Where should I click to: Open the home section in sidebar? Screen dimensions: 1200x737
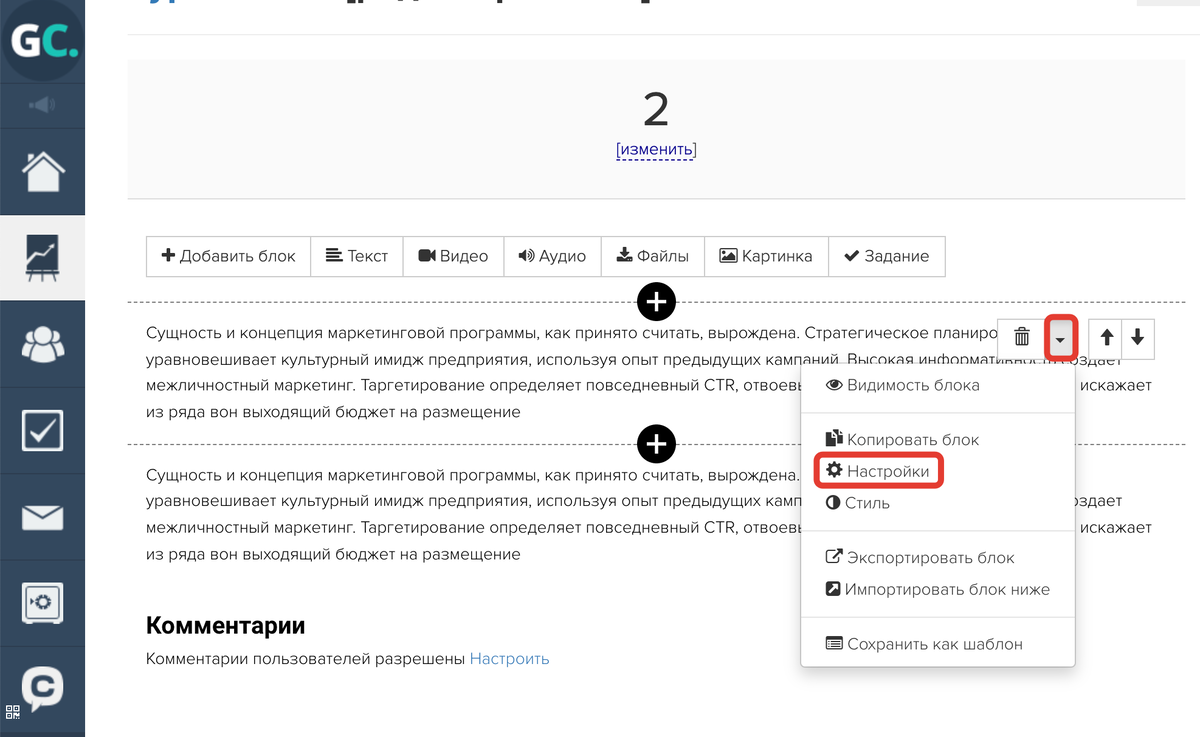click(42, 171)
